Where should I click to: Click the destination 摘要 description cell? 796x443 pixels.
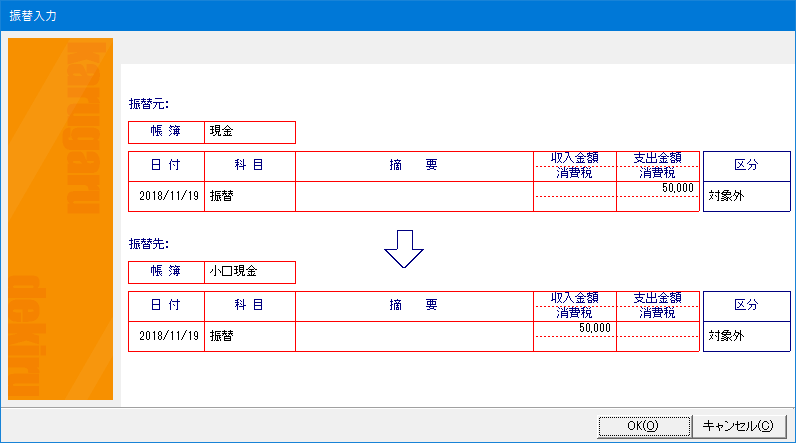(x=414, y=336)
